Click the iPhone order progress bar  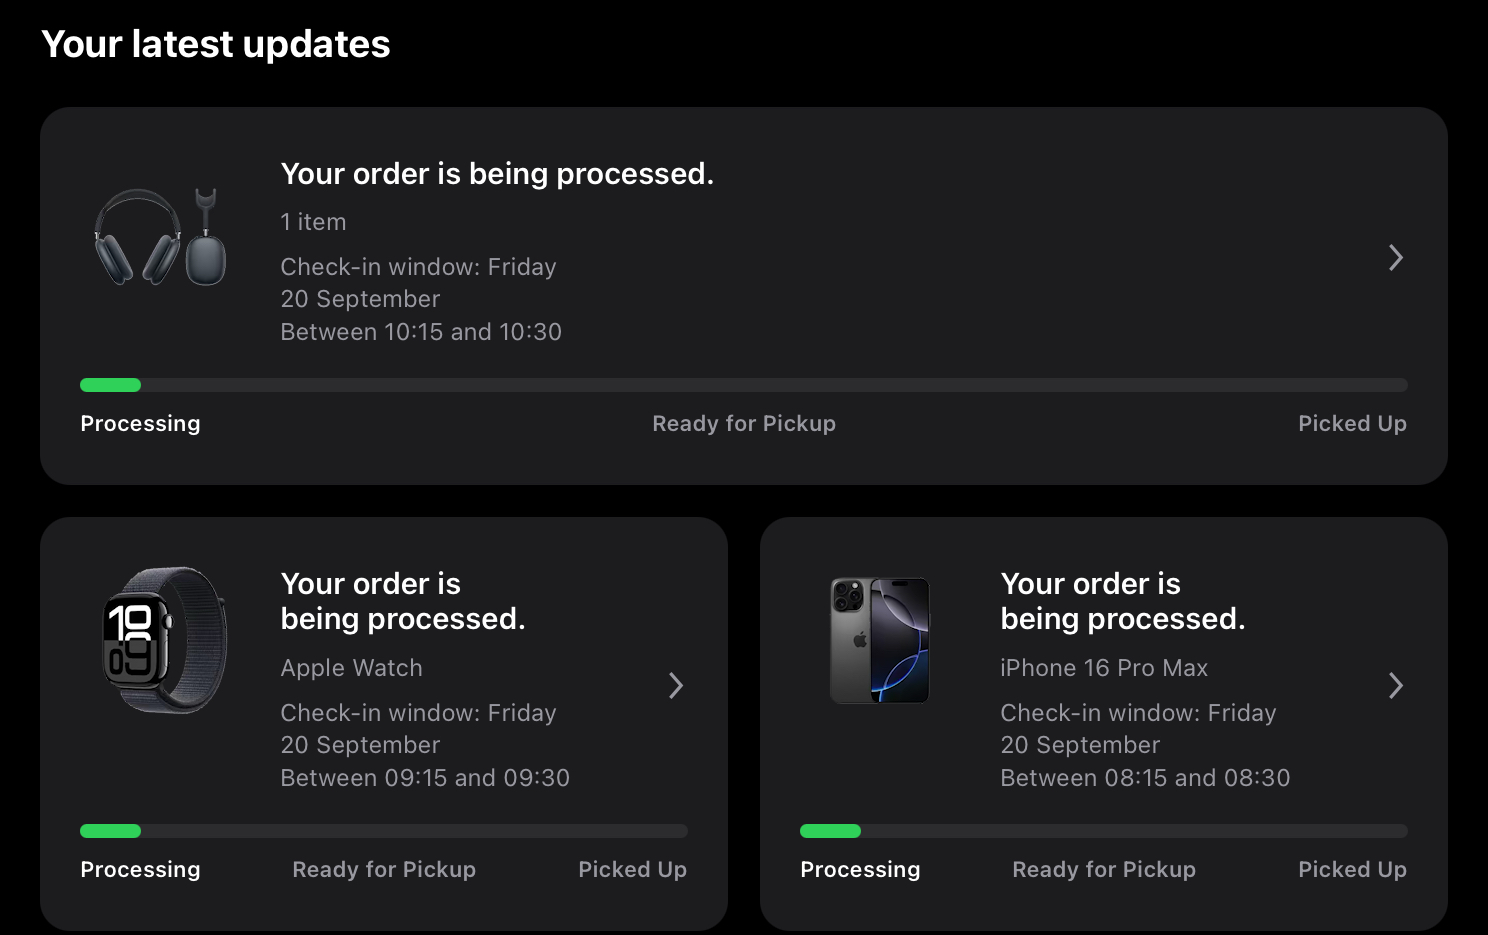1103,831
